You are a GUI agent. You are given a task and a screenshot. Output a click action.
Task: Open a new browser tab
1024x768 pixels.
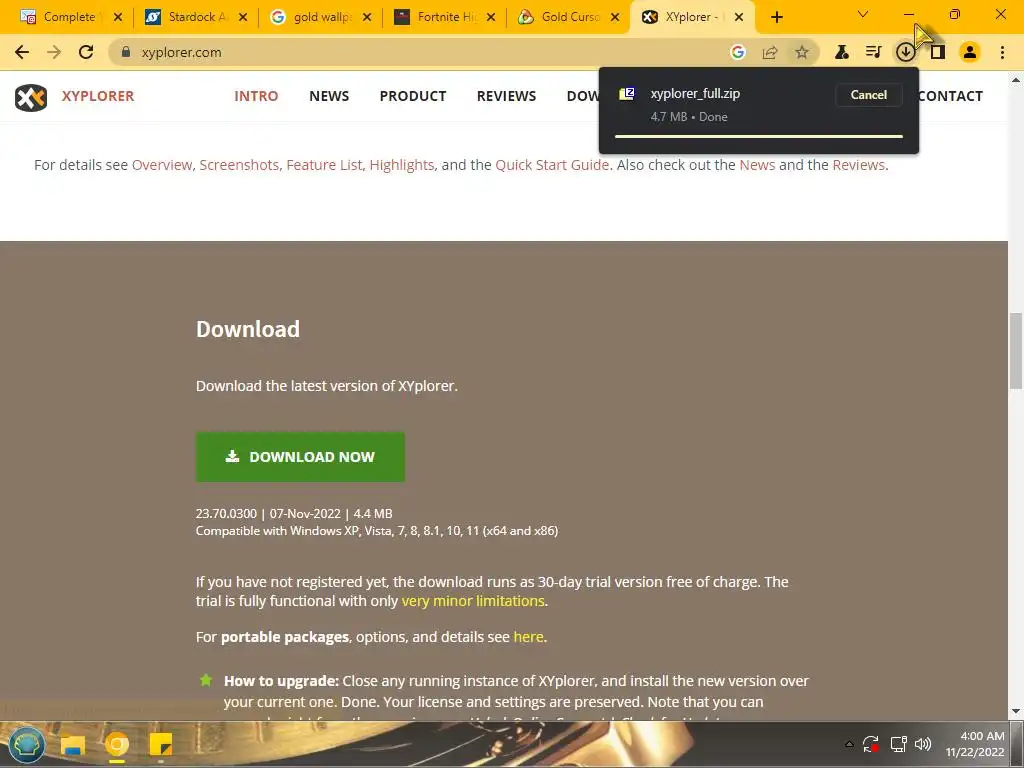point(776,17)
